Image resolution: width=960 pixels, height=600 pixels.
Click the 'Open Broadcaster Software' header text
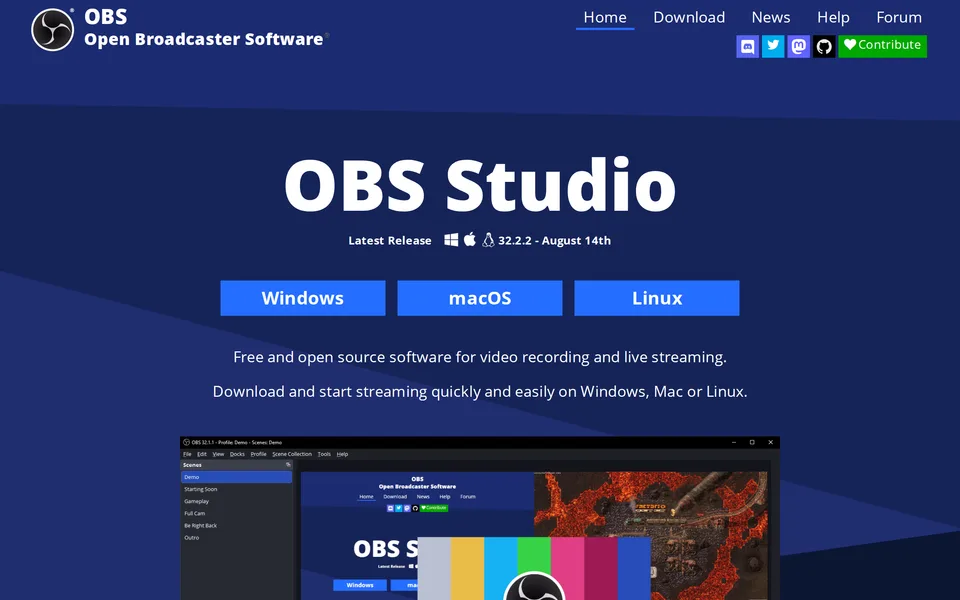click(x=203, y=39)
